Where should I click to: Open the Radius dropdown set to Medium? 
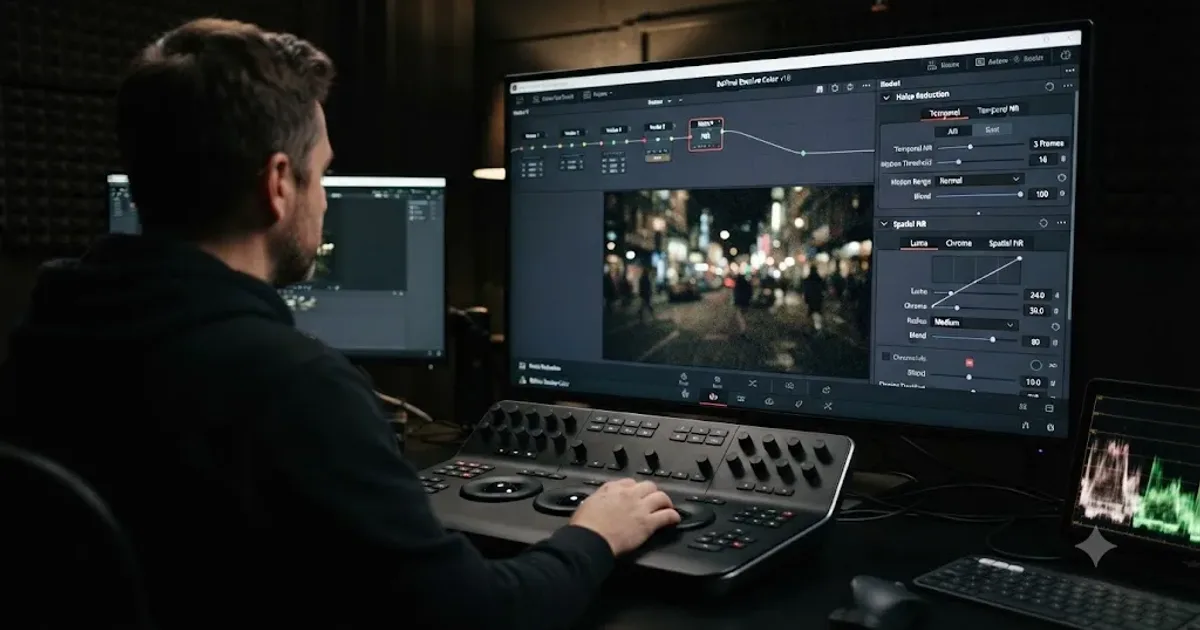coord(975,324)
